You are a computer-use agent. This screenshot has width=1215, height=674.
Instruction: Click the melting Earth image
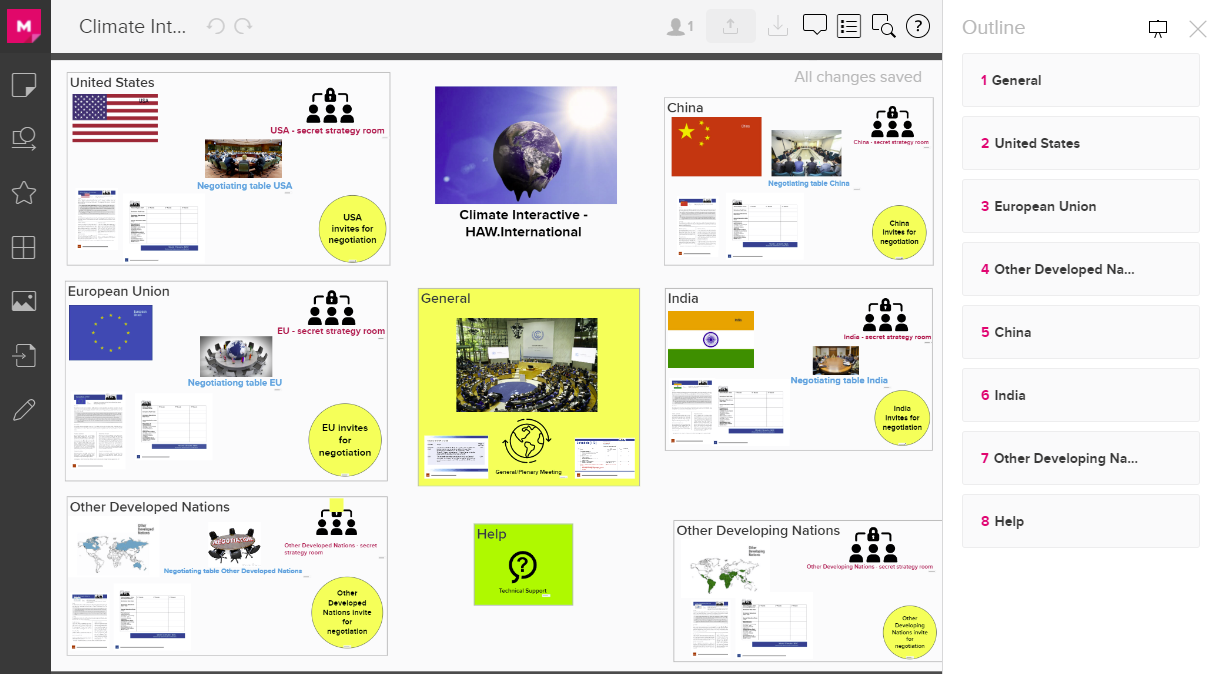(x=526, y=145)
